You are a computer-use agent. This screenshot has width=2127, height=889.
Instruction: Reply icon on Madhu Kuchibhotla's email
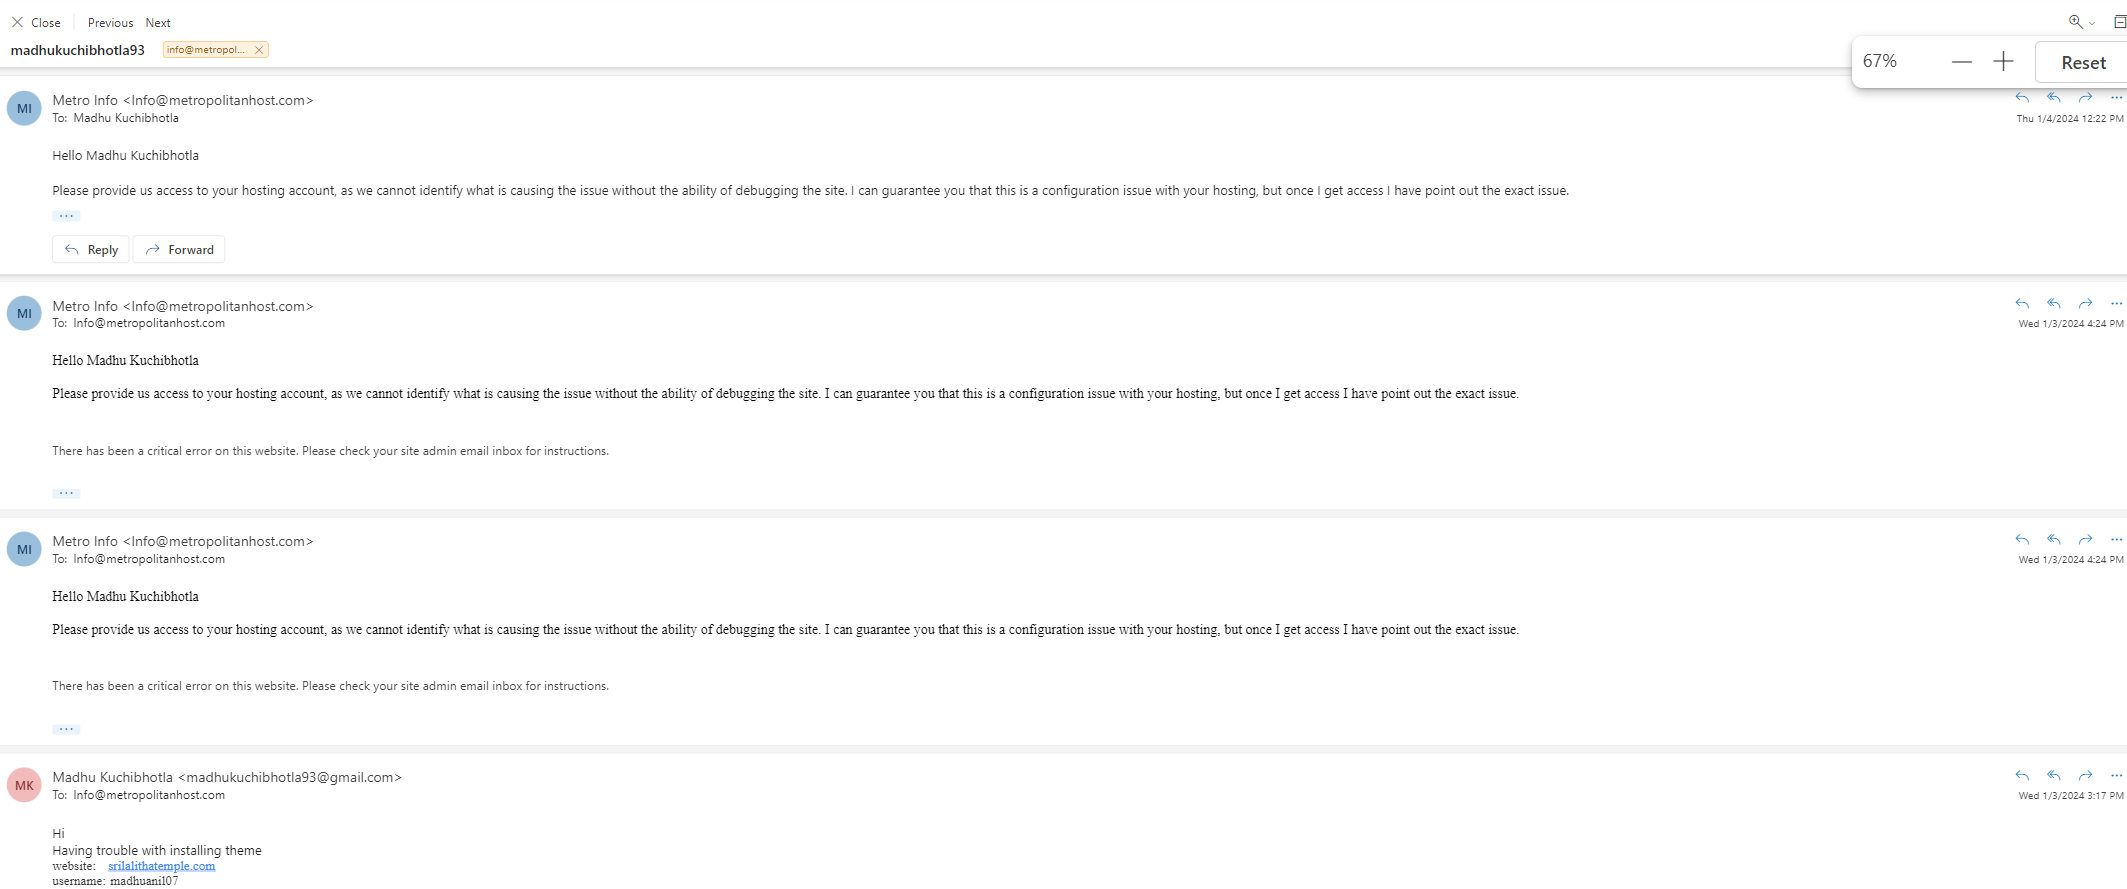tap(2022, 776)
